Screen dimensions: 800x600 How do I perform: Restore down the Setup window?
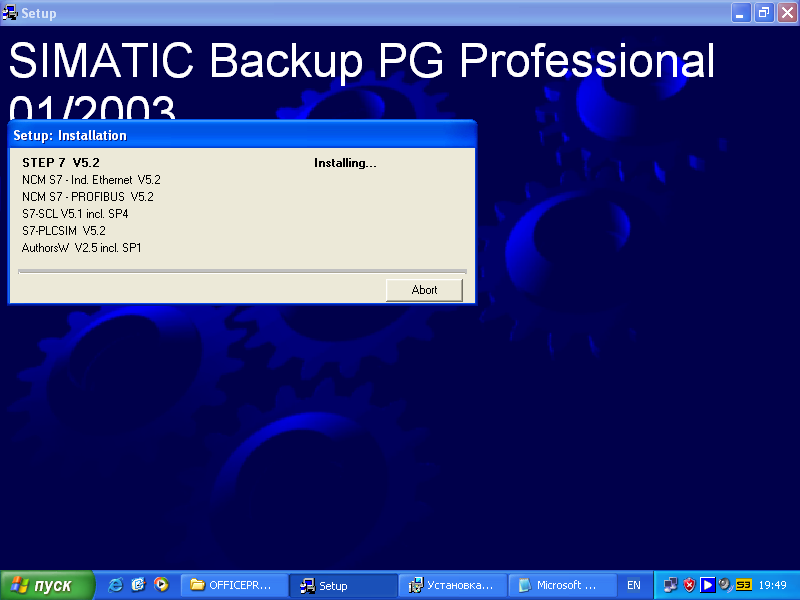tap(764, 13)
